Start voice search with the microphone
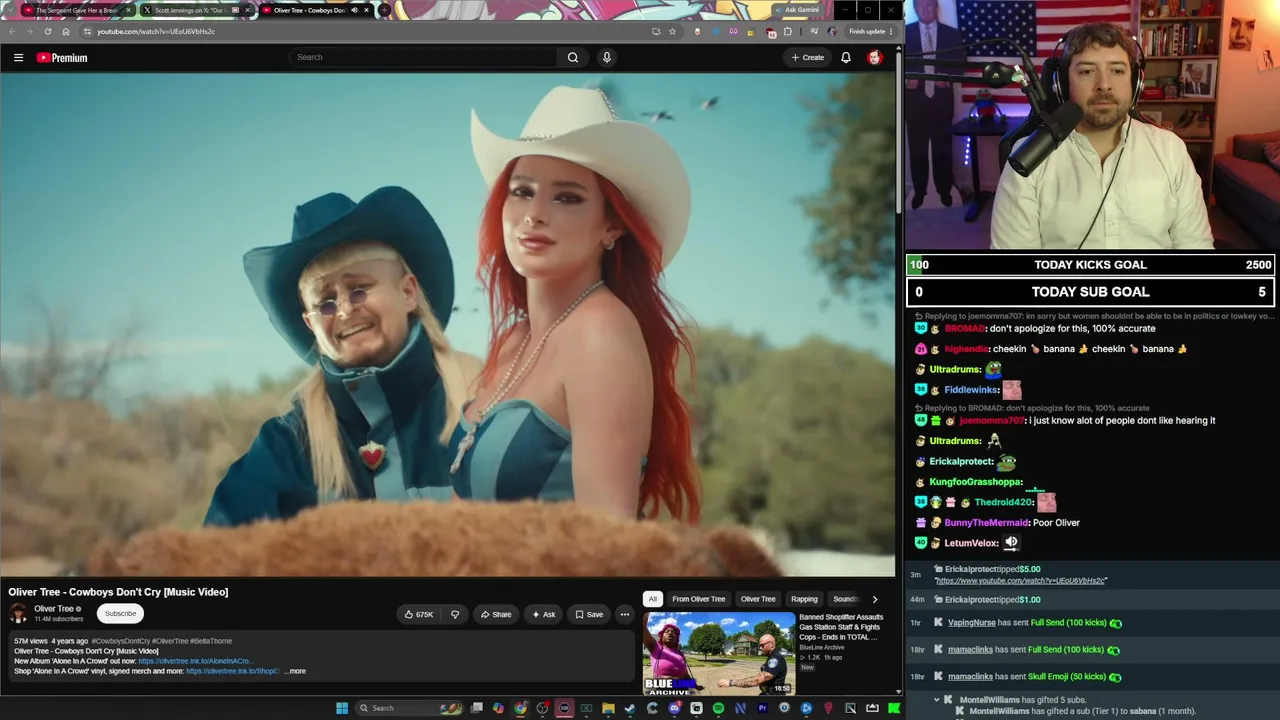 pyautogui.click(x=606, y=57)
